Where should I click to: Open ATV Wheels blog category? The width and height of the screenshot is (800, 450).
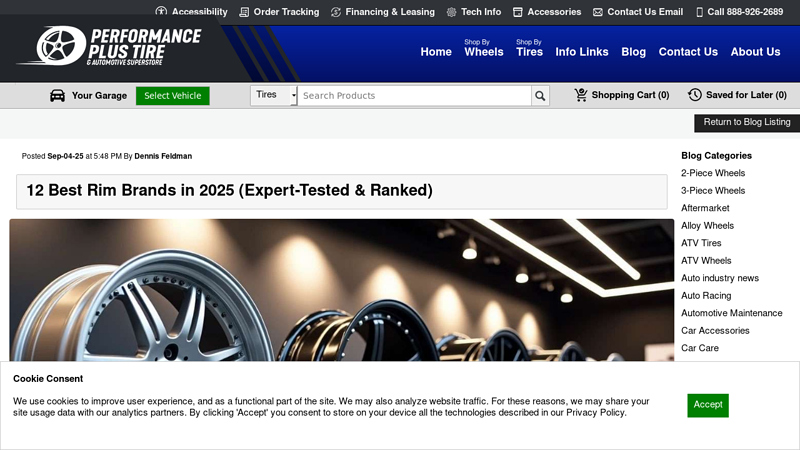[706, 261]
